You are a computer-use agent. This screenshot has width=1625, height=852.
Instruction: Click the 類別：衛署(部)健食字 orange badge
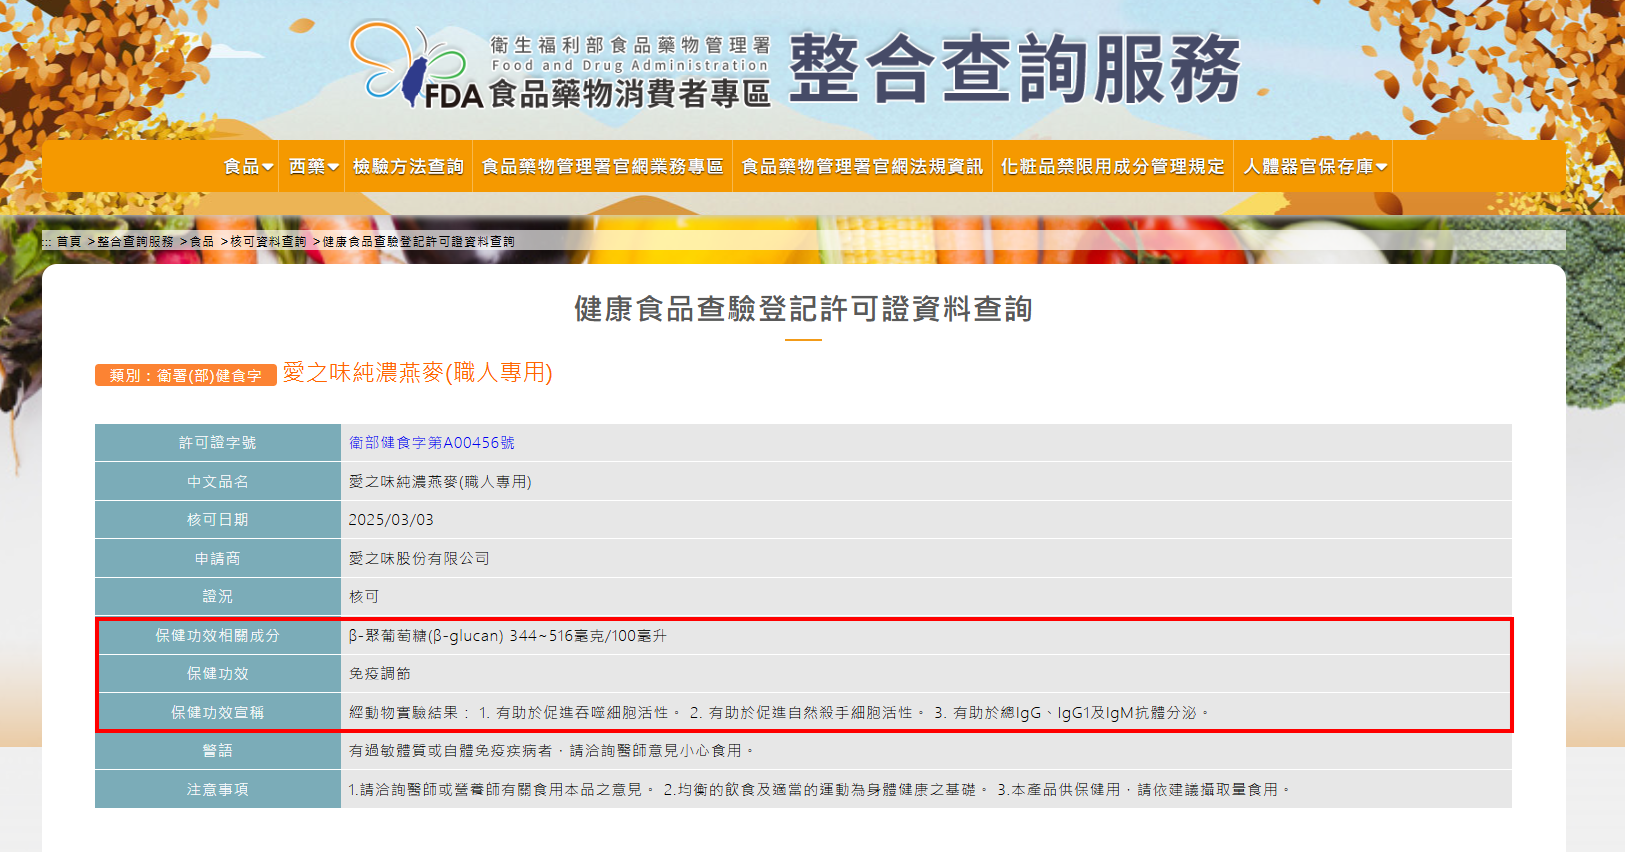tap(186, 375)
